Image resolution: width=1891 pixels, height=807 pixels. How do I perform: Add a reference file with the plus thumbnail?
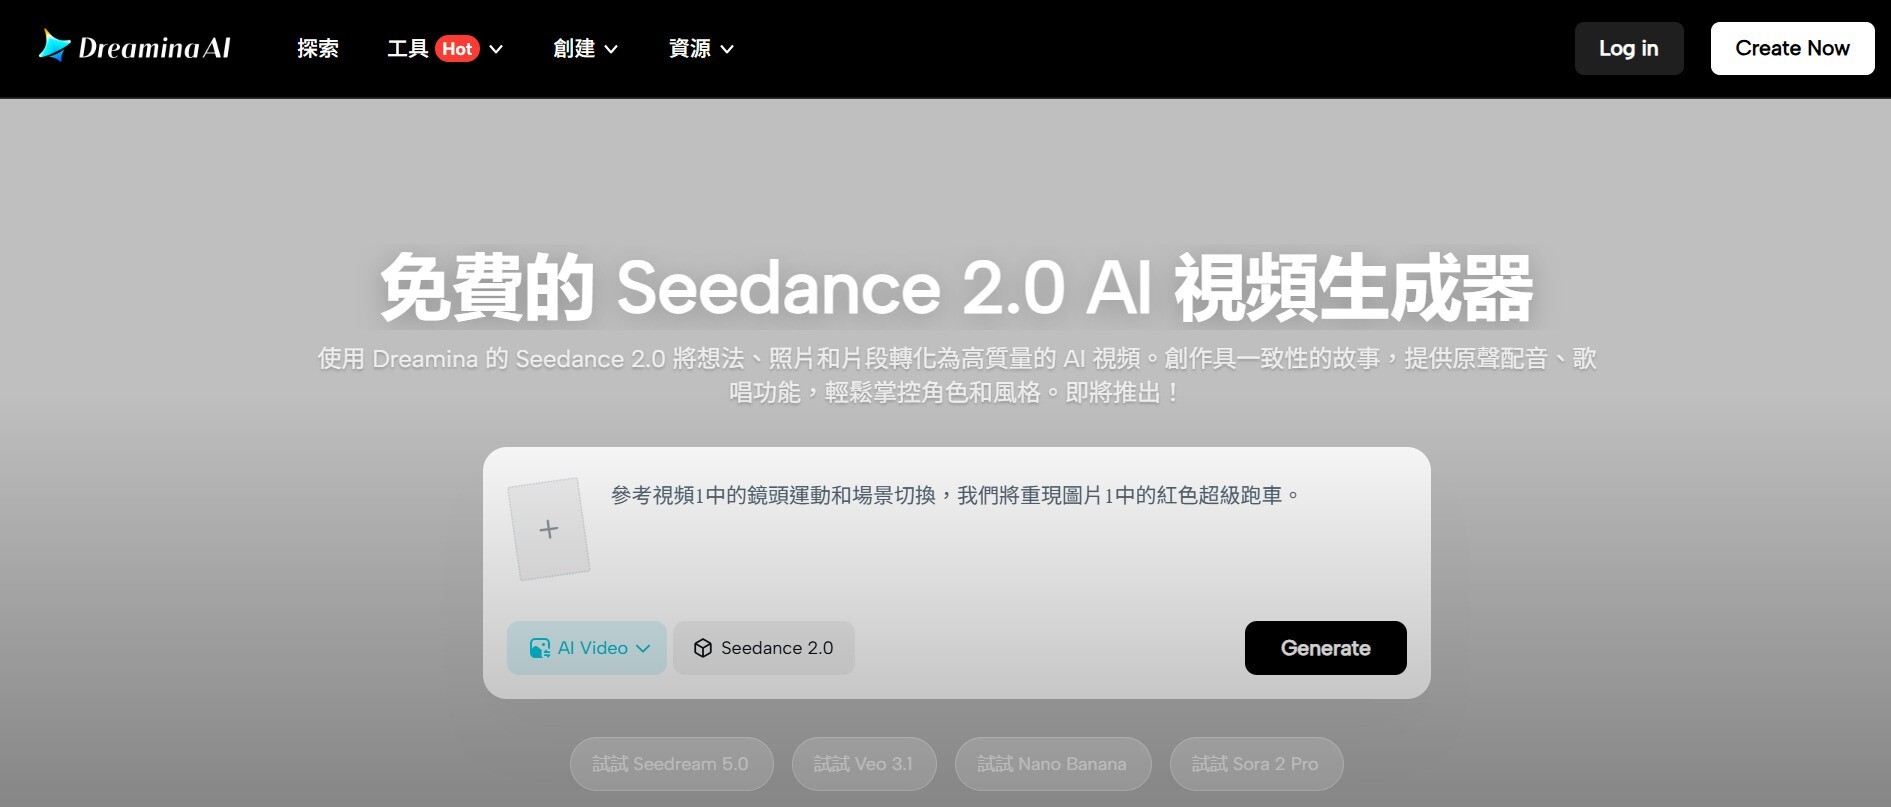(549, 529)
